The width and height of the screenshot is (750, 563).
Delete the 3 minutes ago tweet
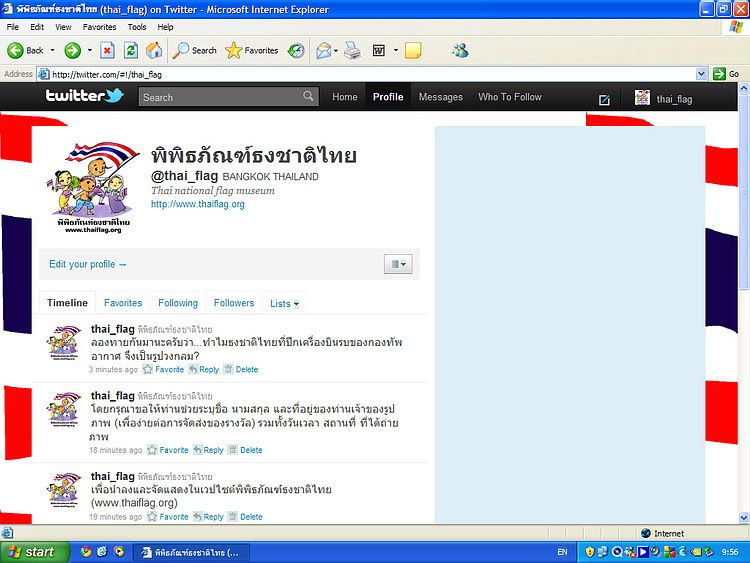tap(241, 369)
